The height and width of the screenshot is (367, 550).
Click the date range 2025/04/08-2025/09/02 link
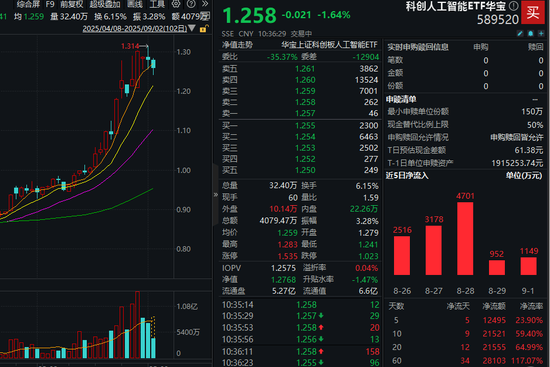[x=135, y=28]
